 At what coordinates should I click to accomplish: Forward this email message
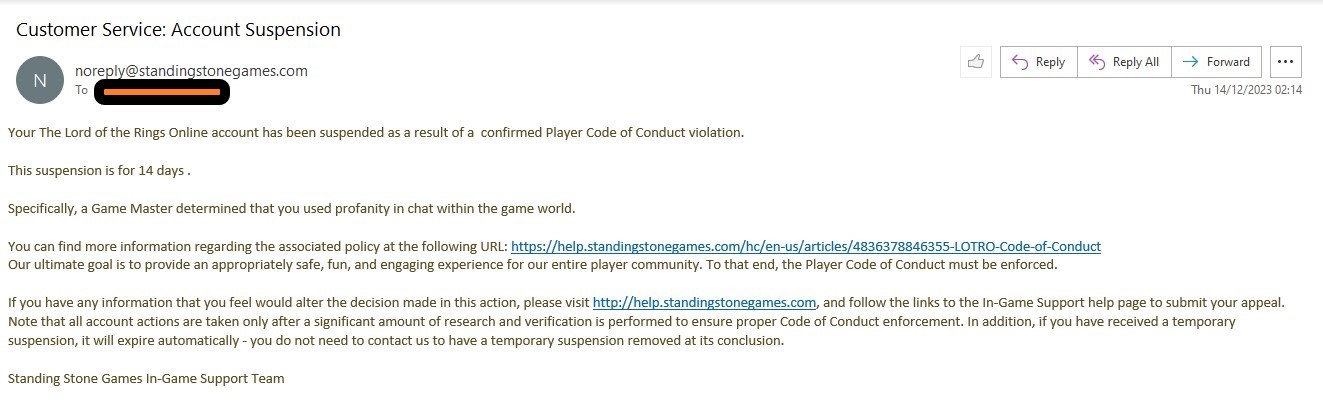(x=1216, y=62)
